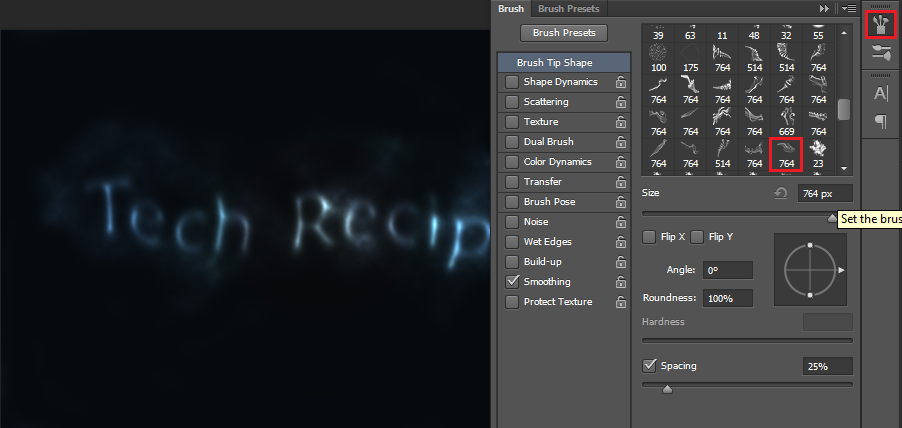Adjust the Size slider handle

[832, 217]
